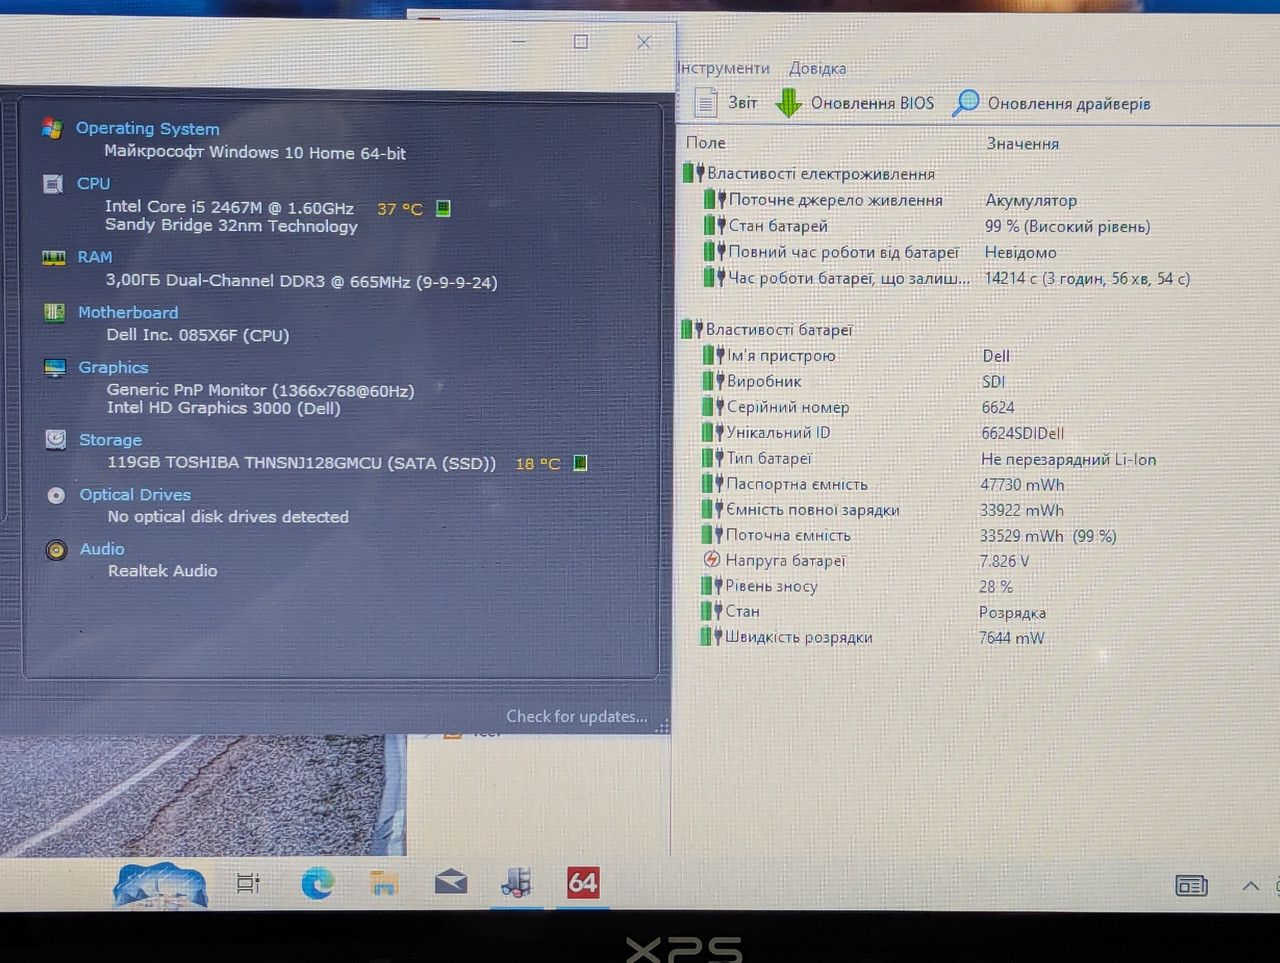Click the memory stick icon beside RAM
1280x963 pixels.
click(54, 257)
